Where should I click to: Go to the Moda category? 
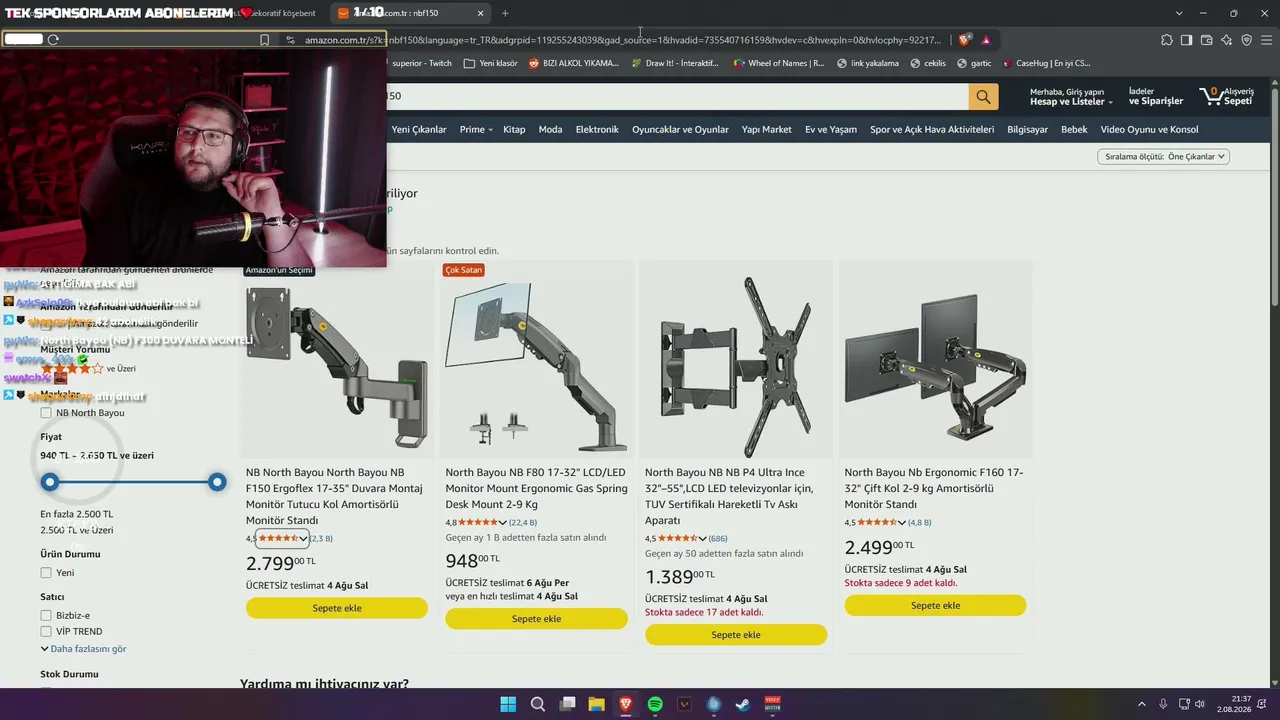point(550,130)
